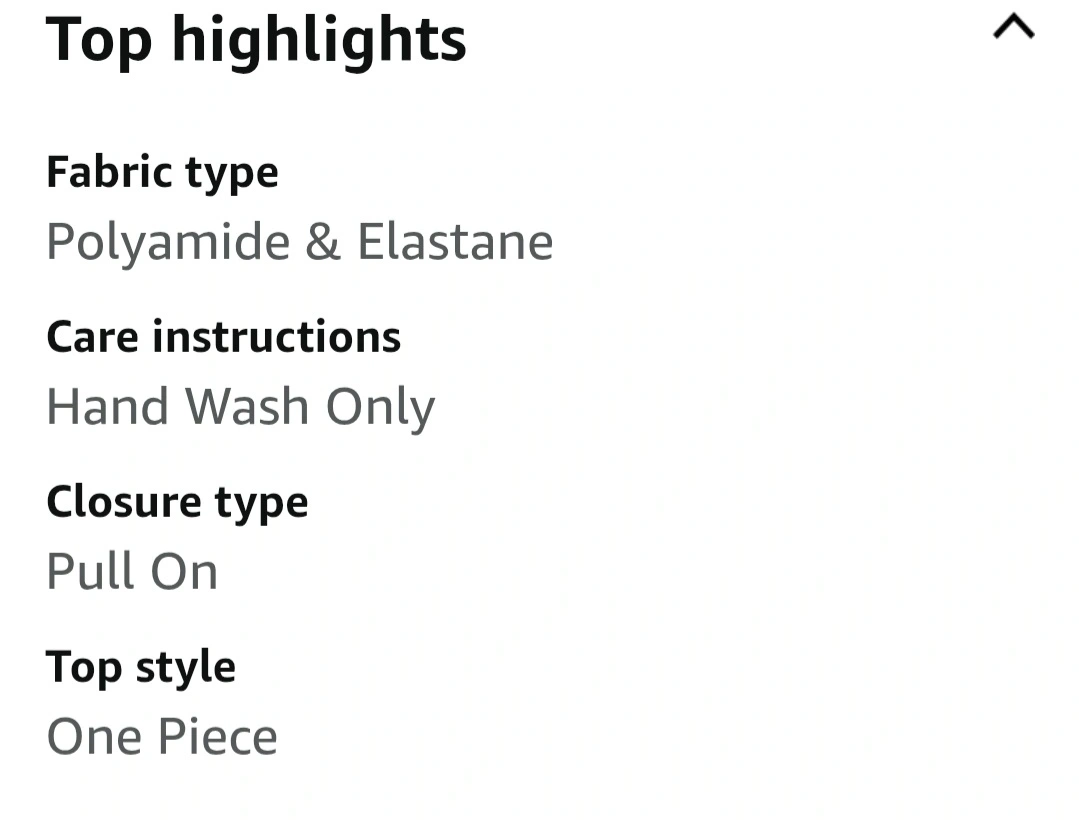Screen dimensions: 1079x820
Task: Select the Top style label
Action: [x=141, y=667]
